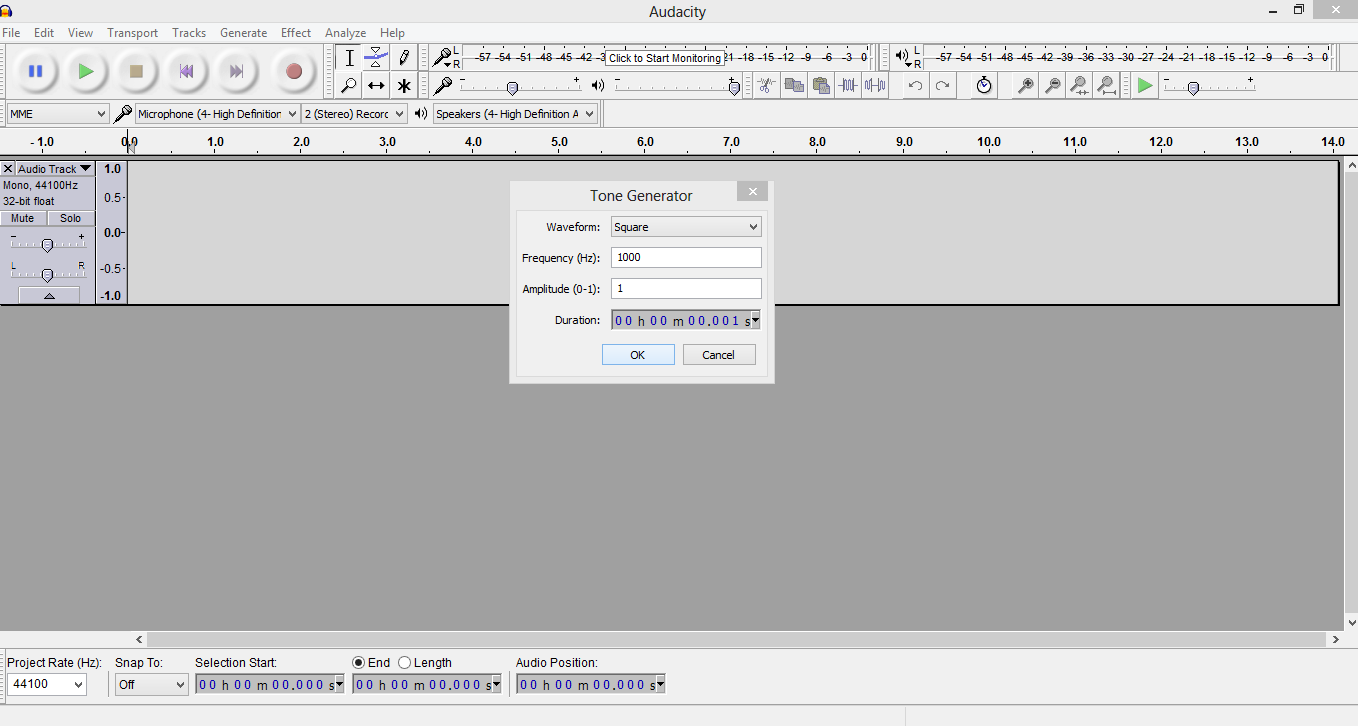Click the Trim Audio toolbar icon
This screenshot has width=1358, height=726.
848,86
